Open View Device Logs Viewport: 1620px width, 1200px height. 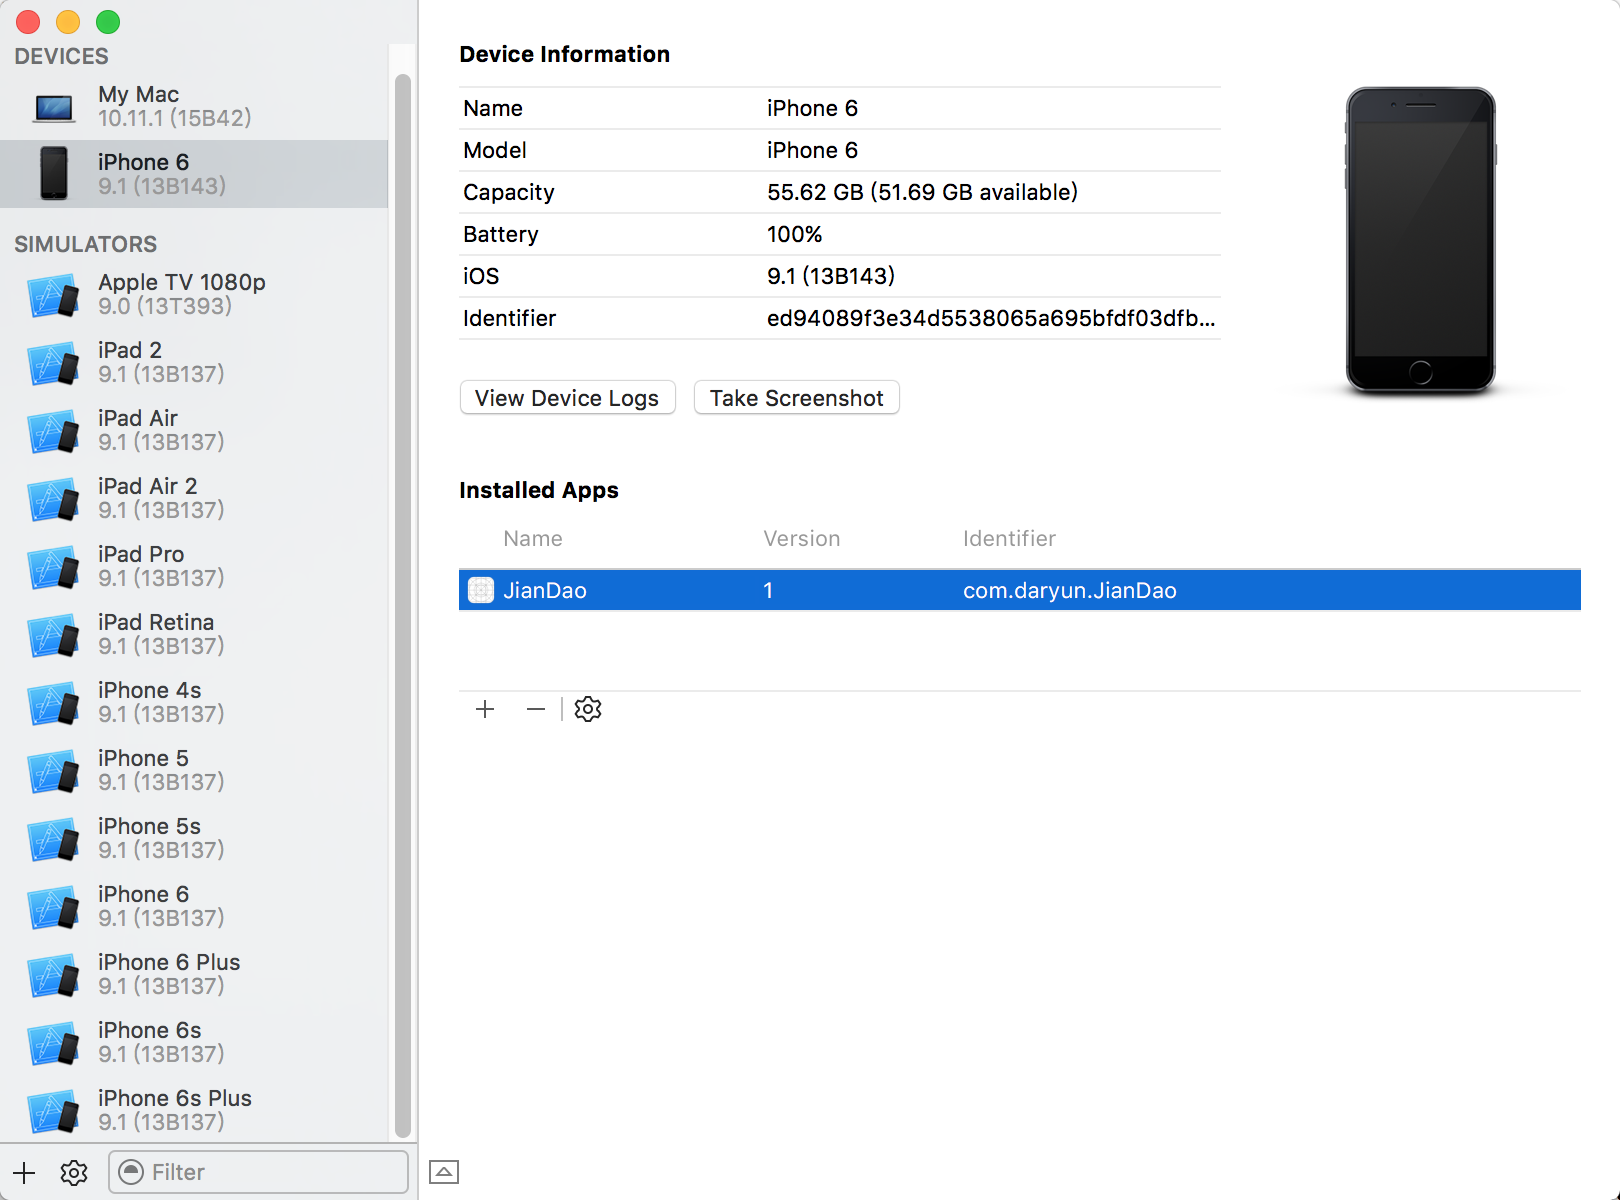coord(567,398)
